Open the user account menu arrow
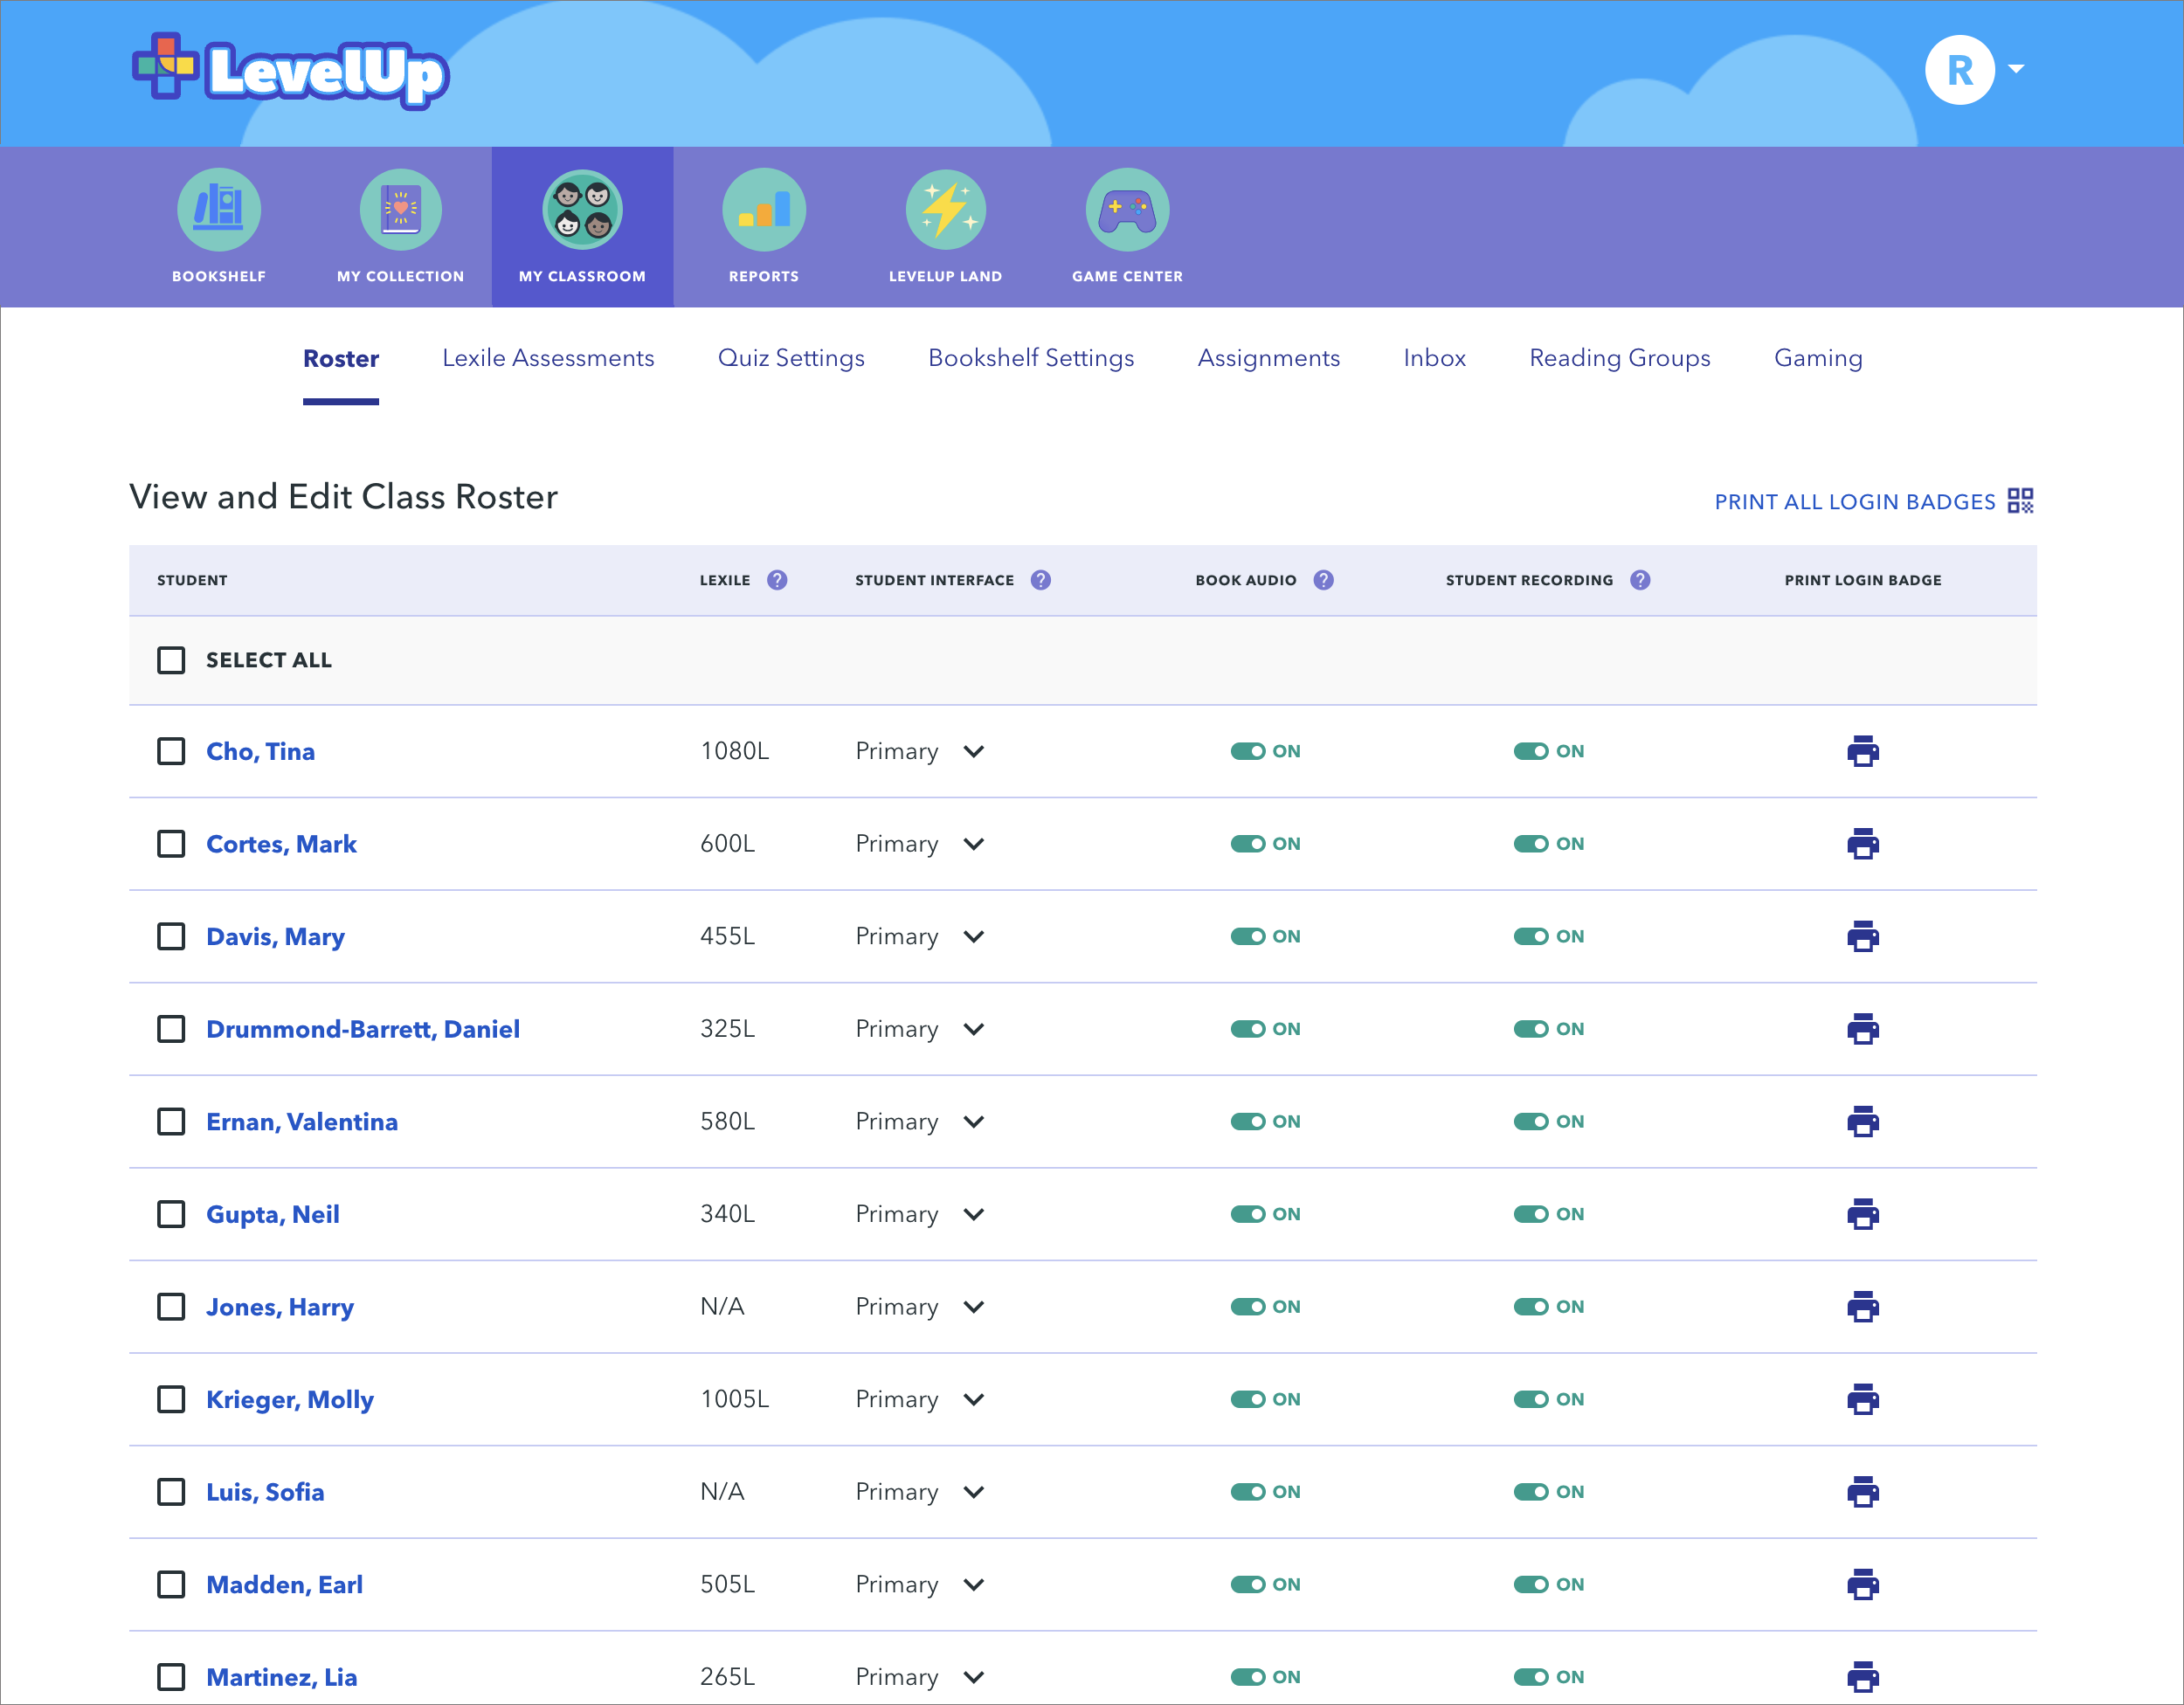 tap(2016, 69)
